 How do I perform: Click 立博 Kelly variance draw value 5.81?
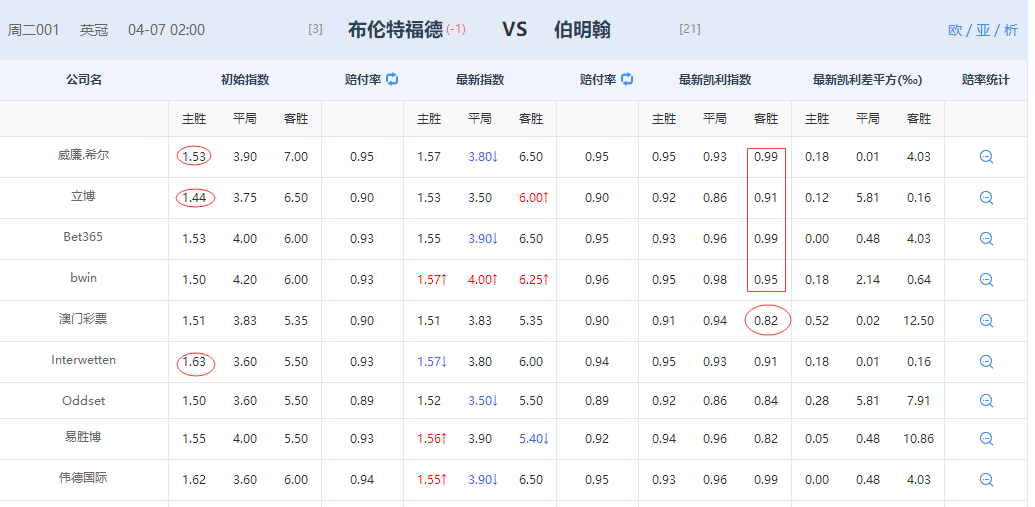point(867,198)
